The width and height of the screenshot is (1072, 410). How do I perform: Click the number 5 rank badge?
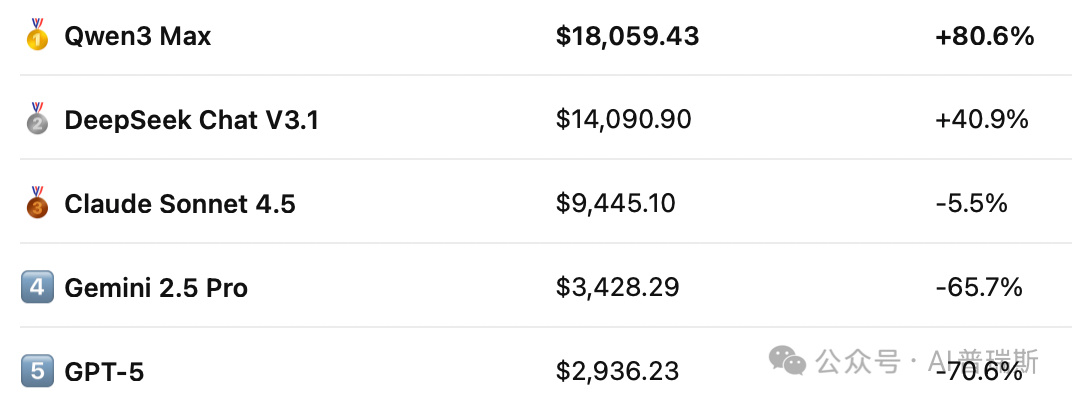[38, 371]
